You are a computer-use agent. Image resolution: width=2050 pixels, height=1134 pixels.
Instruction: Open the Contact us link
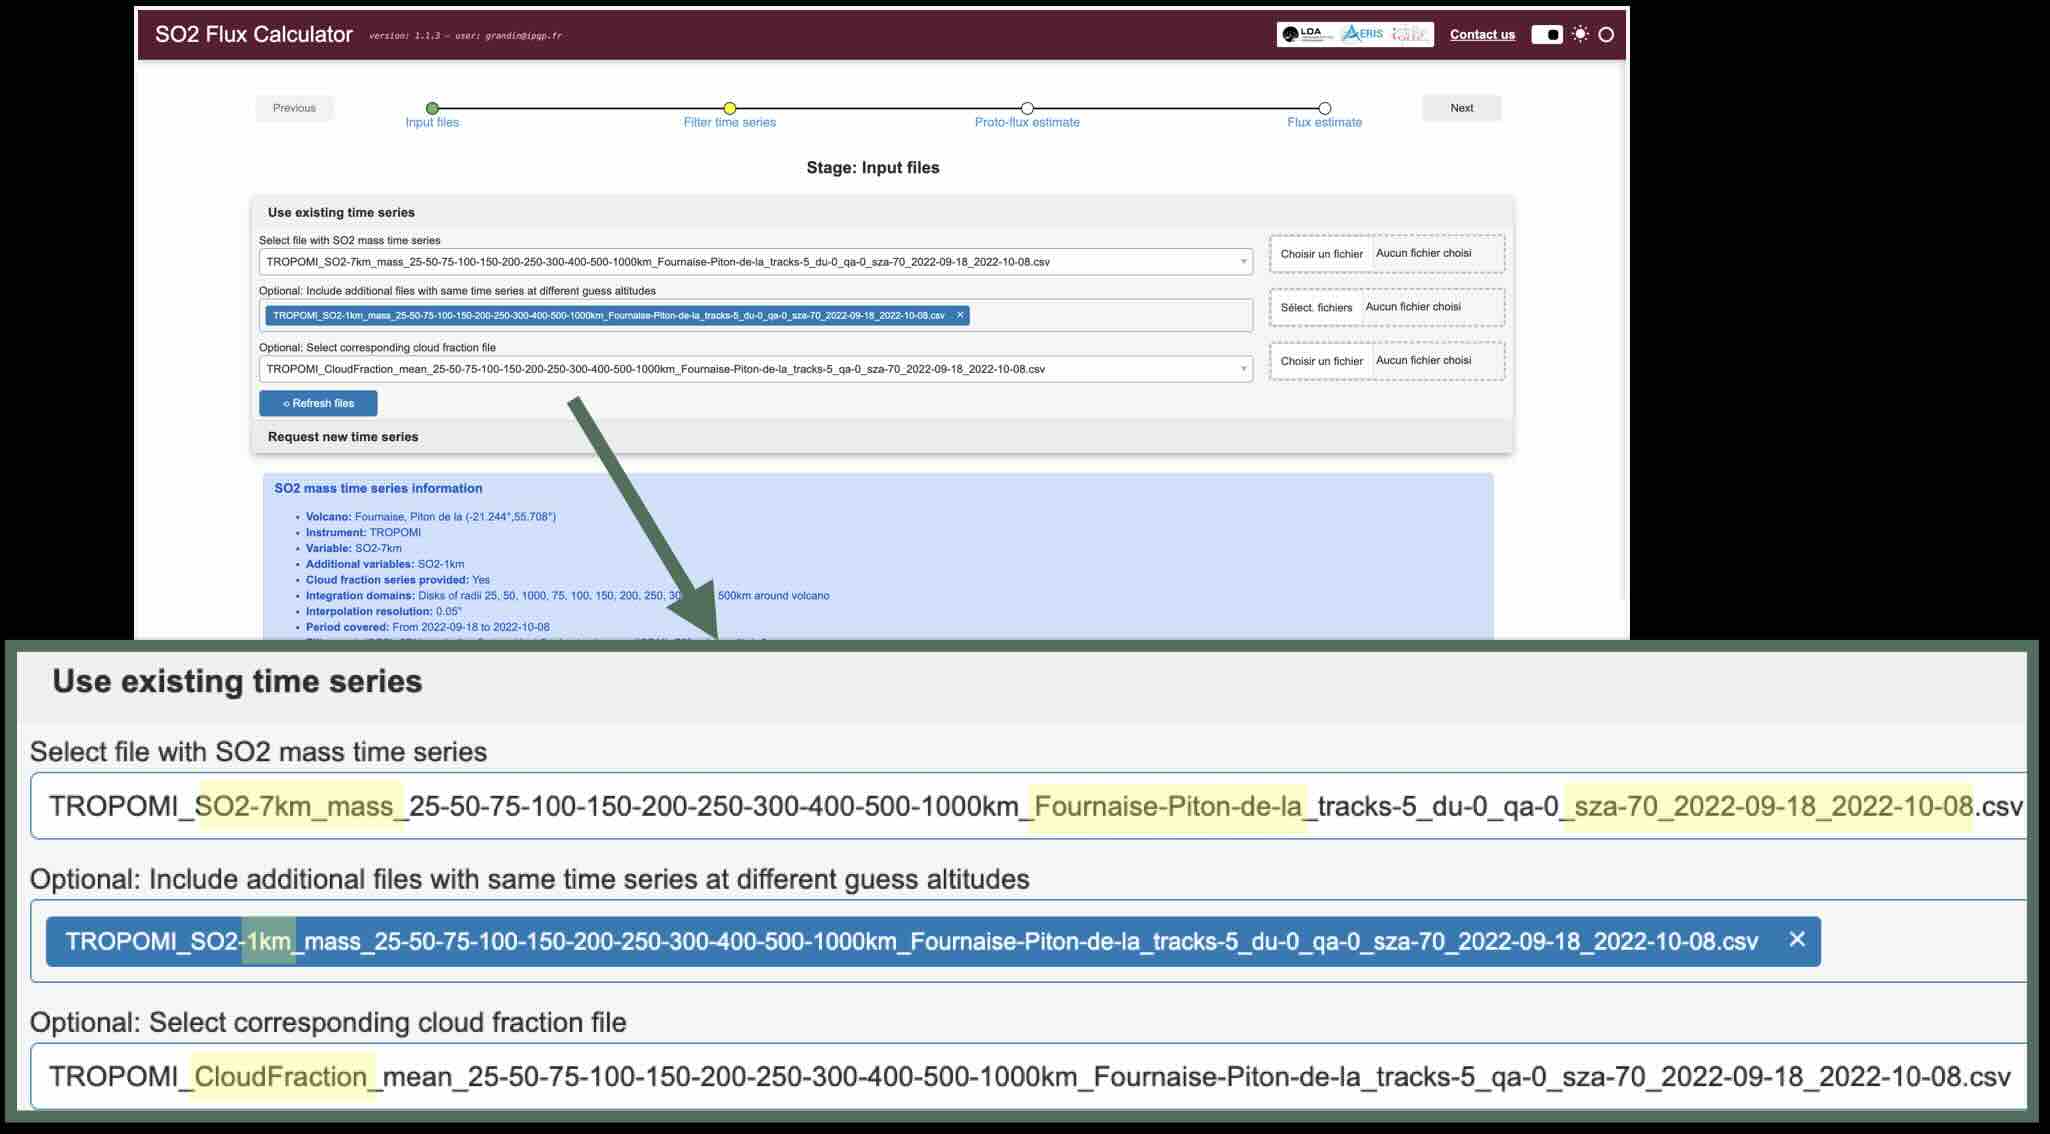(1482, 35)
